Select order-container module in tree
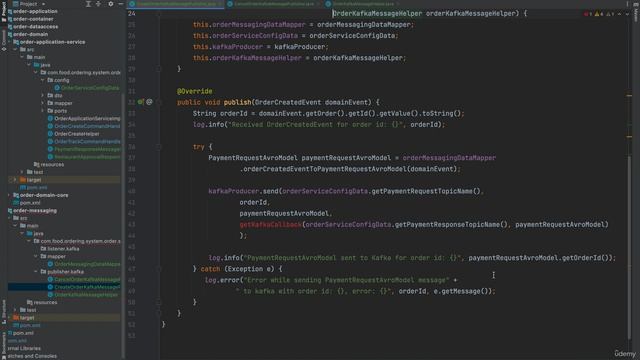Viewport: 640px width, 360px height. pyautogui.click(x=33, y=19)
